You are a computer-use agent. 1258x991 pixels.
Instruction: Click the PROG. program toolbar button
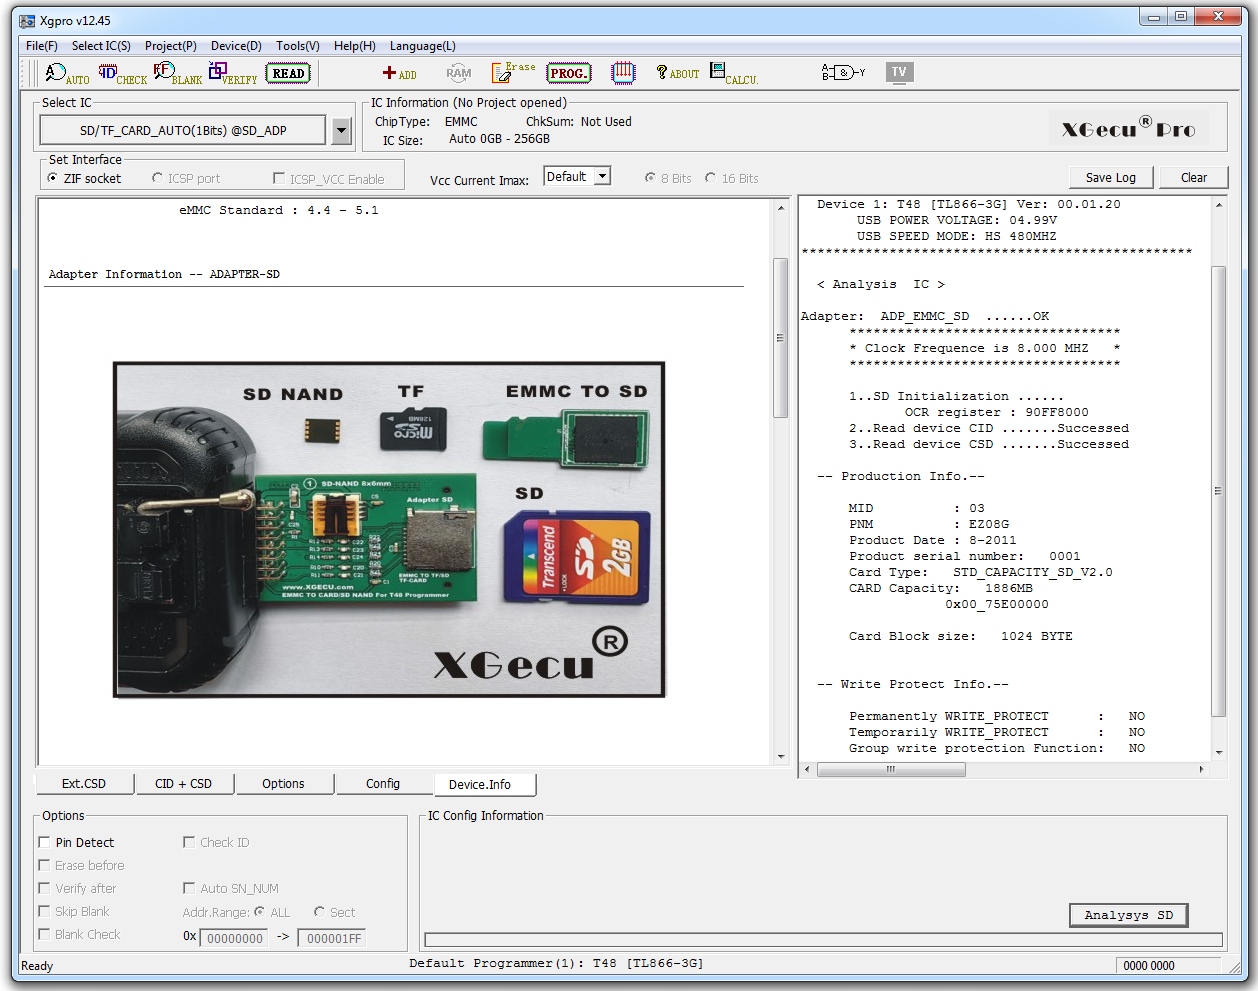pos(569,73)
